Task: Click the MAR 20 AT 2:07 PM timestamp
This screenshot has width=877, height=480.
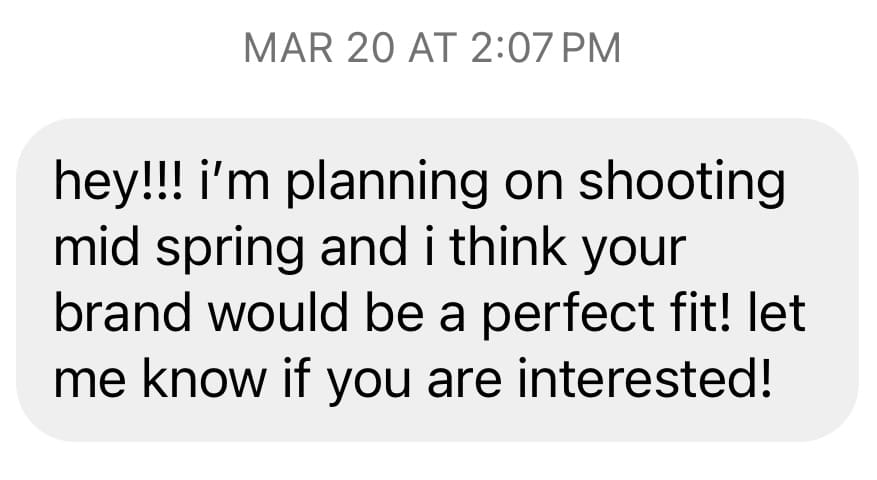Action: (432, 48)
